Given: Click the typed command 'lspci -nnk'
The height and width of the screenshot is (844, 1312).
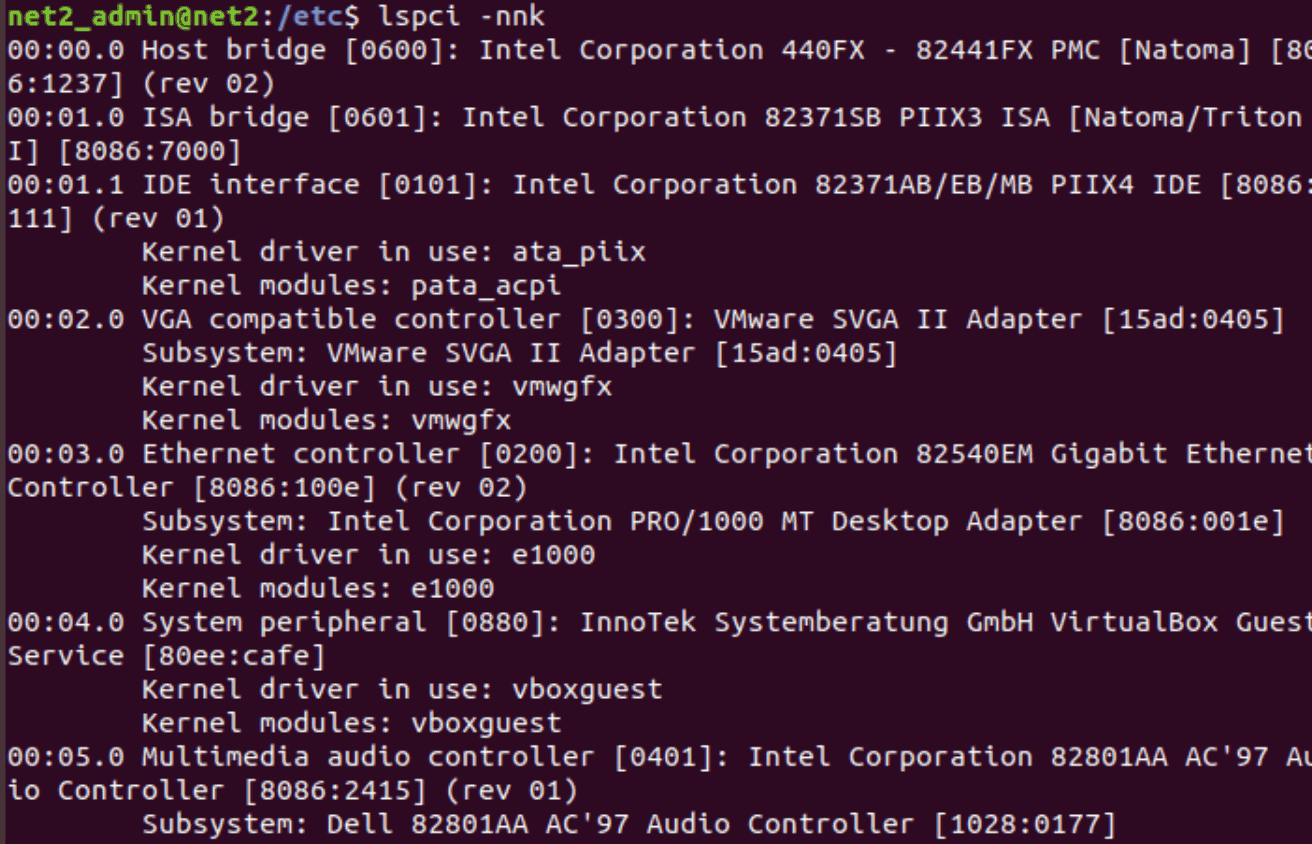Looking at the screenshot, I should click(462, 16).
